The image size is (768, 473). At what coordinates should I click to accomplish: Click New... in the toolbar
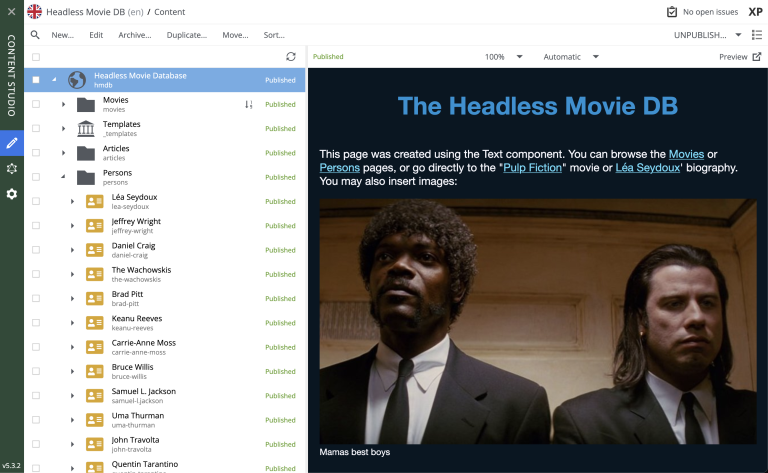[x=63, y=35]
